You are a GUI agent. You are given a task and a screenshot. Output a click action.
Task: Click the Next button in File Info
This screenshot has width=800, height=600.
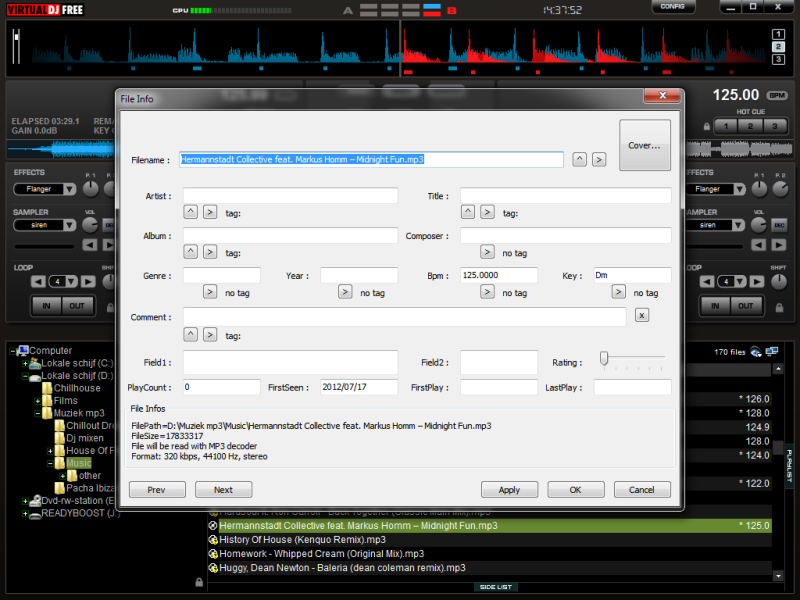[x=223, y=490]
